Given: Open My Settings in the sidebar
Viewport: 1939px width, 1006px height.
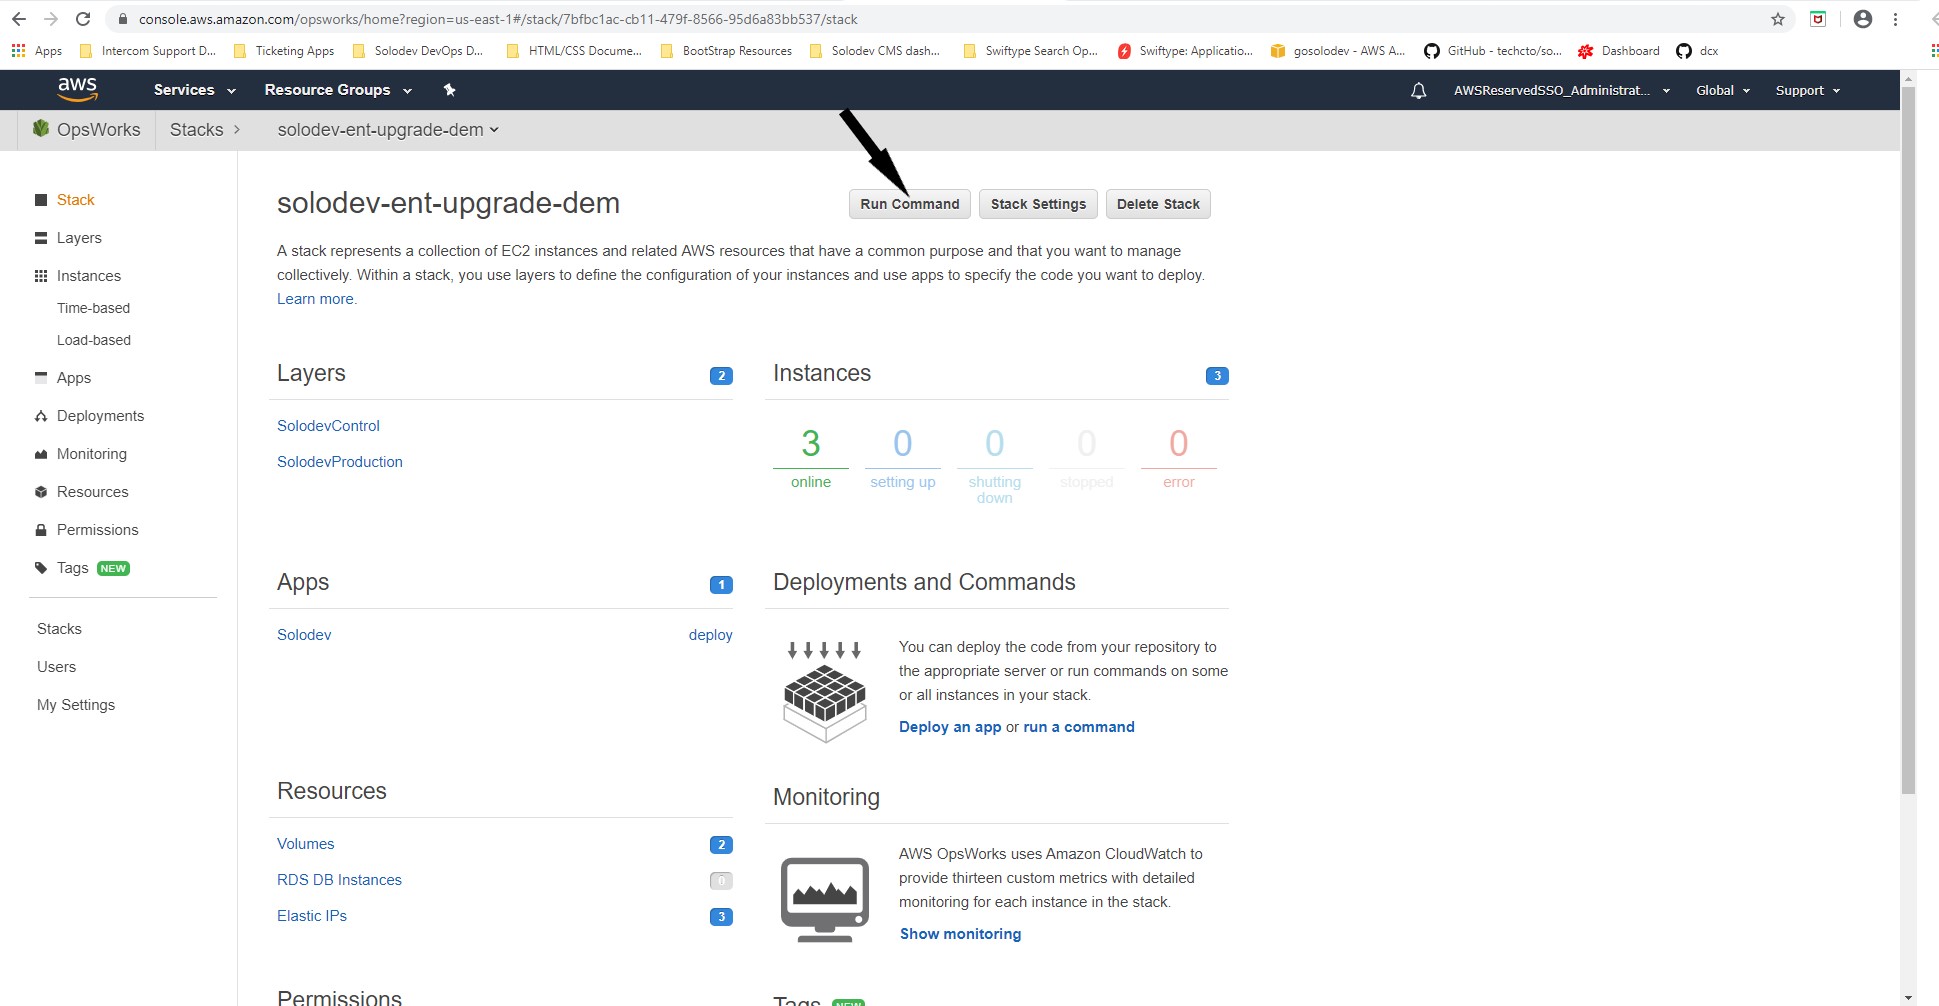Looking at the screenshot, I should [x=76, y=705].
